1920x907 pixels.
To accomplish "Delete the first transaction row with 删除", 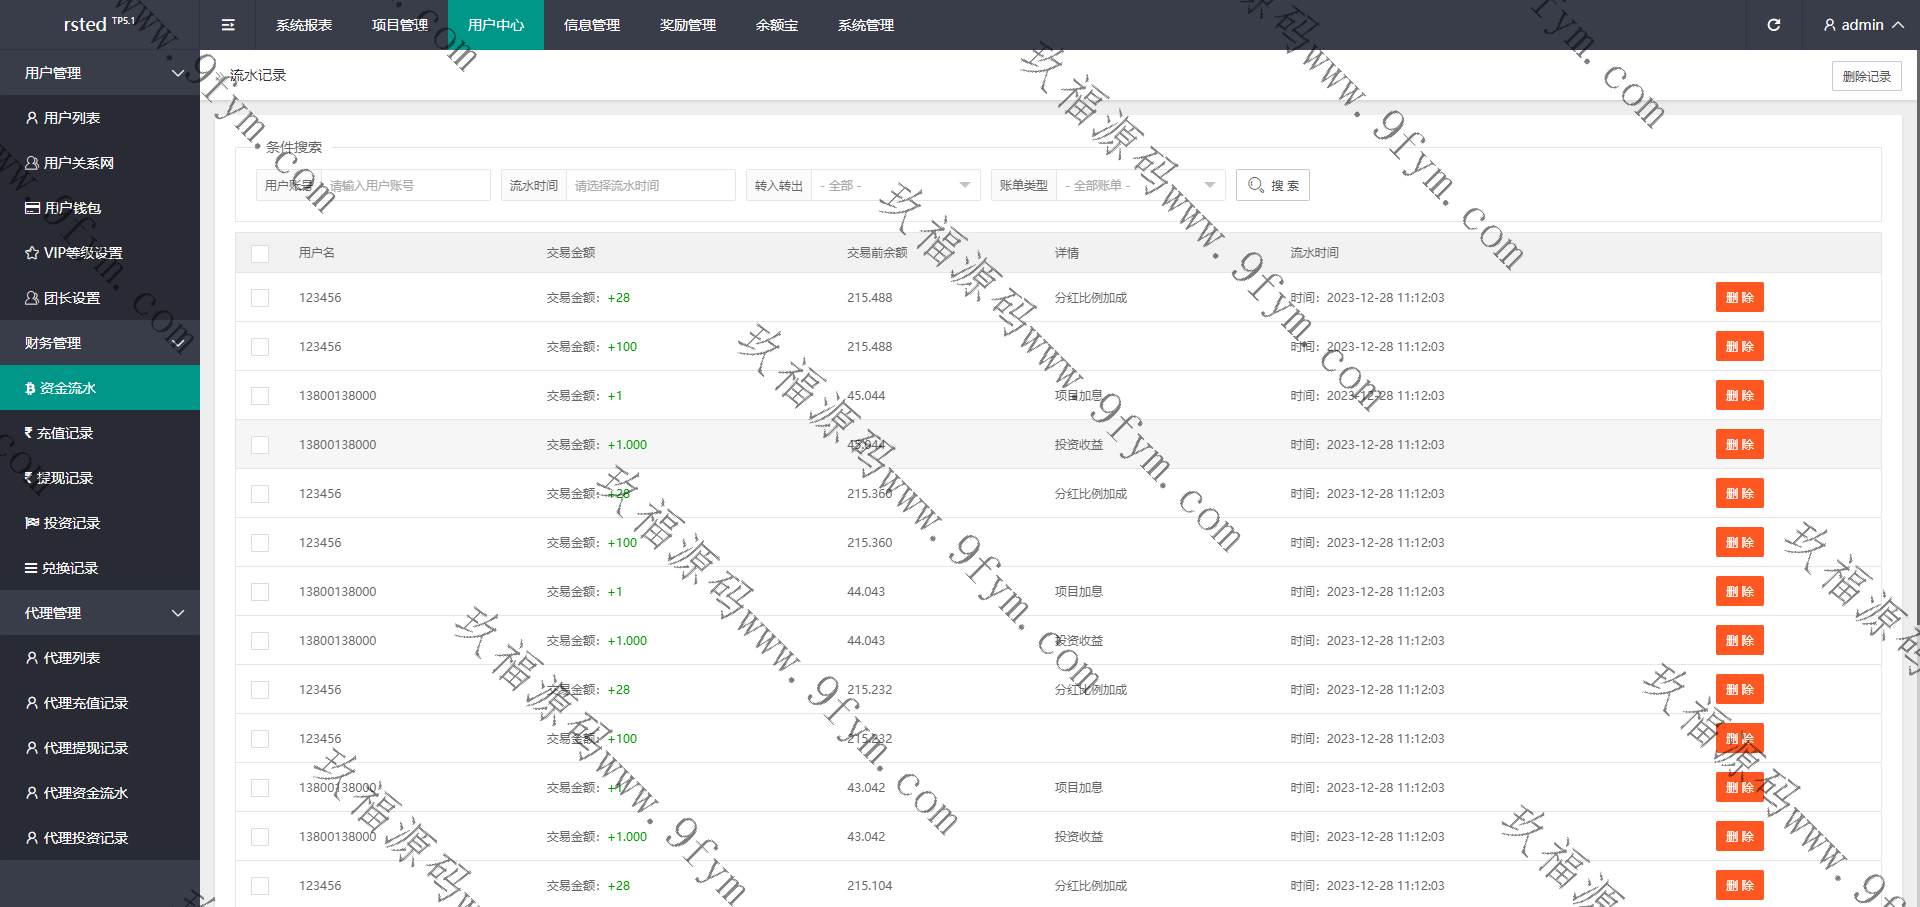I will [x=1739, y=298].
